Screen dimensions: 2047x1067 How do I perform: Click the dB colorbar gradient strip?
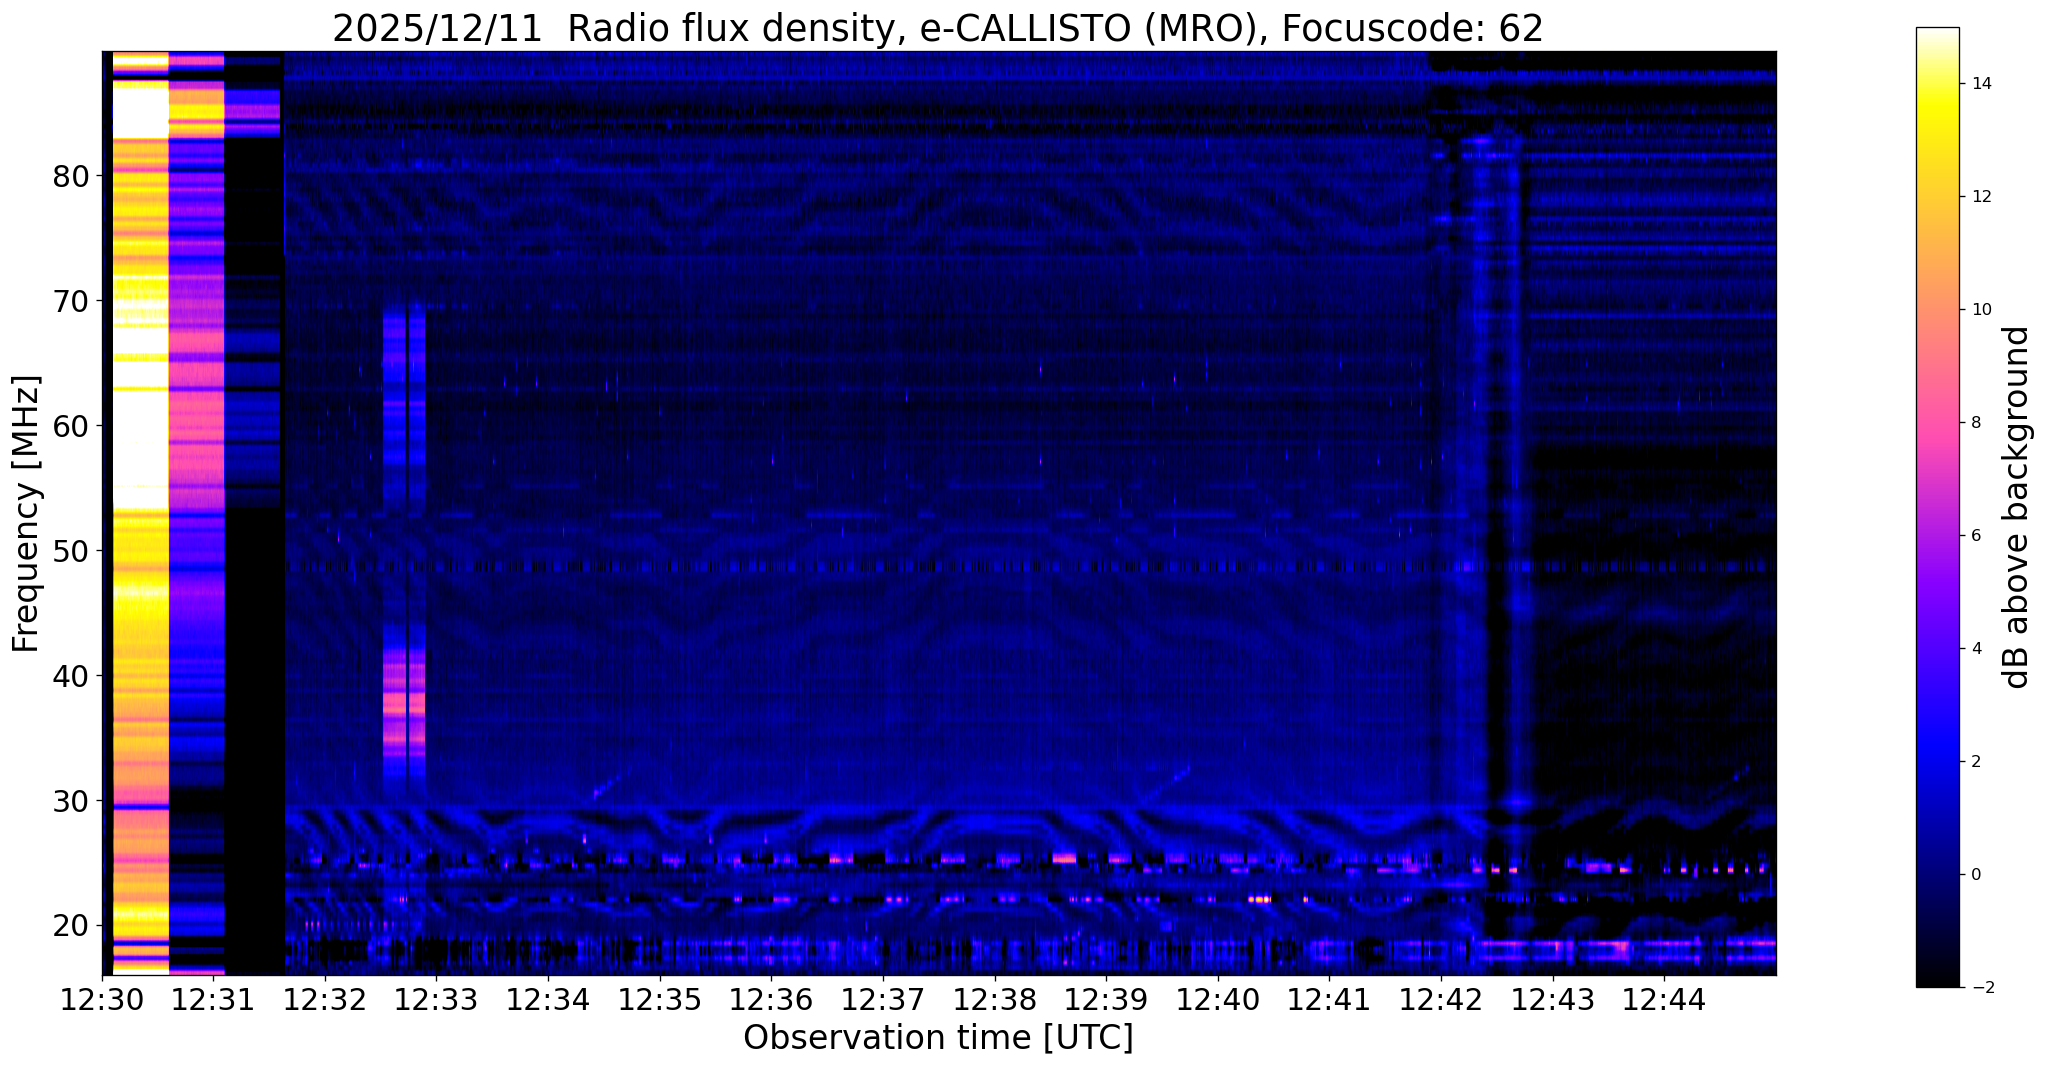[x=1937, y=507]
